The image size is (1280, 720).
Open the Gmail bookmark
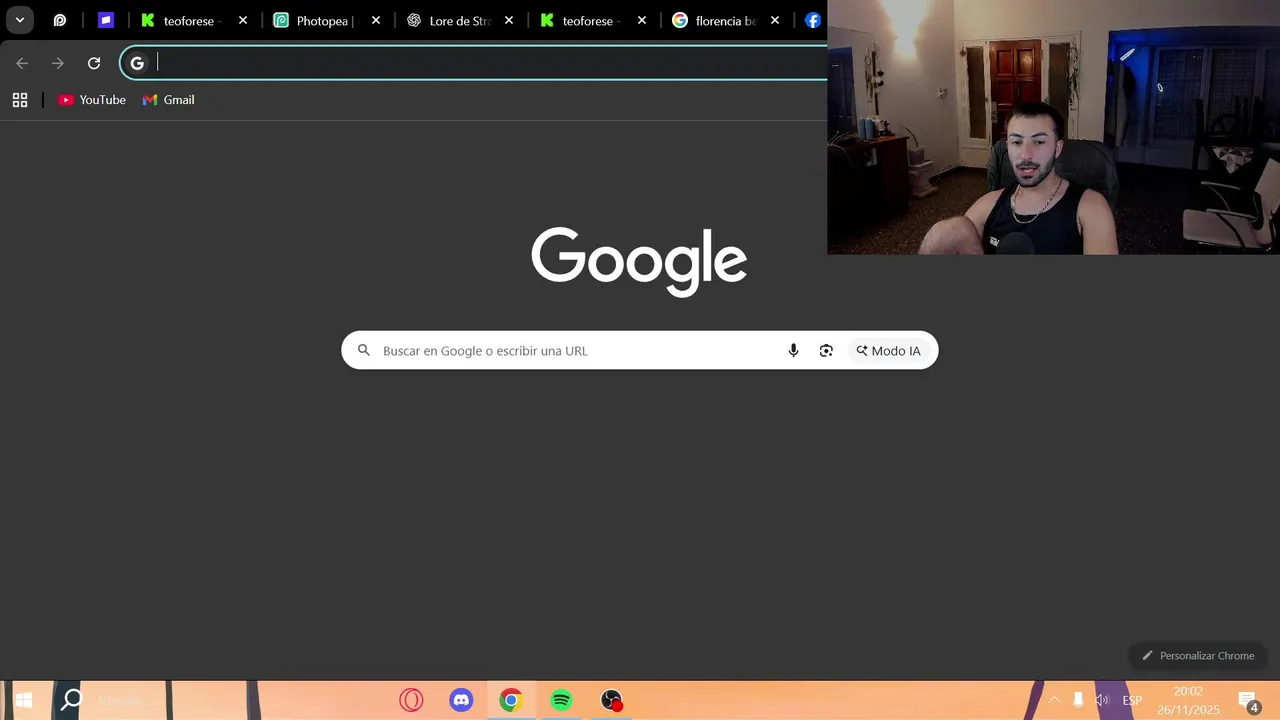(x=169, y=100)
